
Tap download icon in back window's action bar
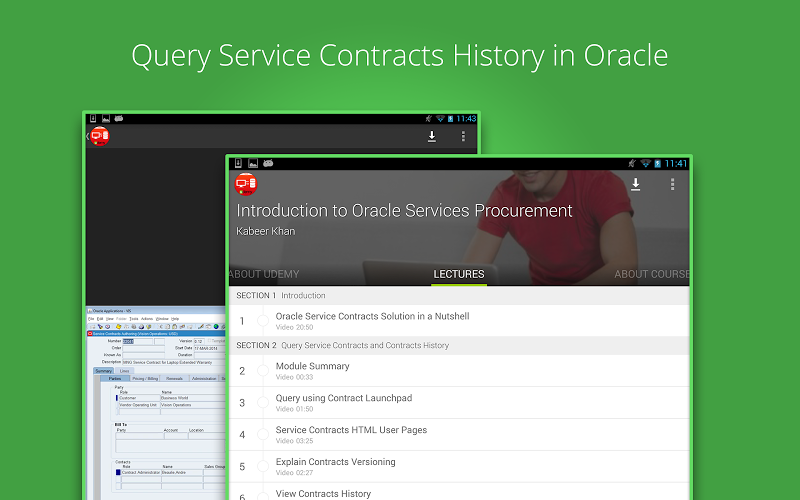(432, 136)
